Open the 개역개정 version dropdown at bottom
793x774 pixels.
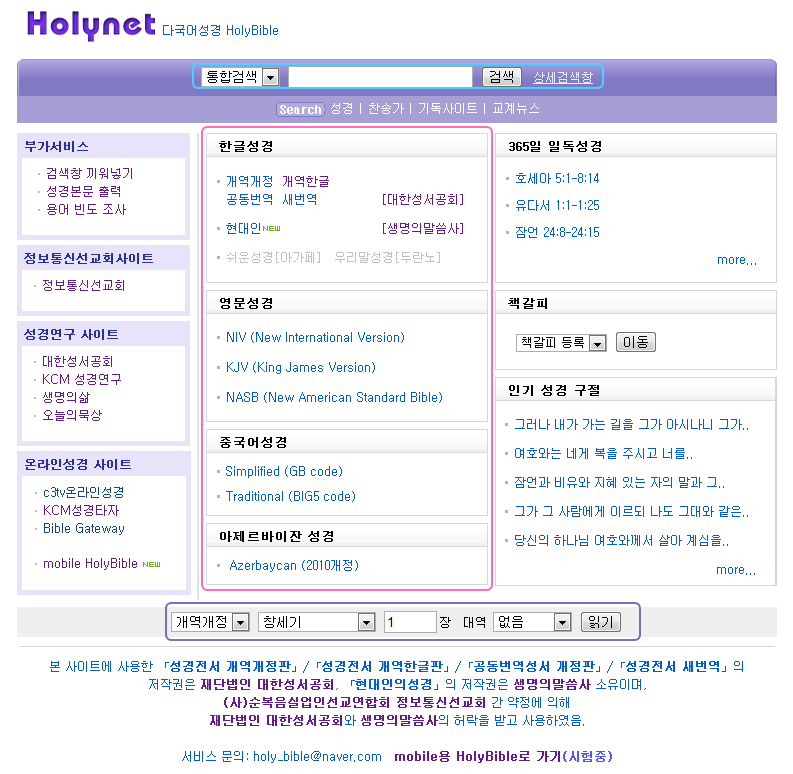(210, 622)
